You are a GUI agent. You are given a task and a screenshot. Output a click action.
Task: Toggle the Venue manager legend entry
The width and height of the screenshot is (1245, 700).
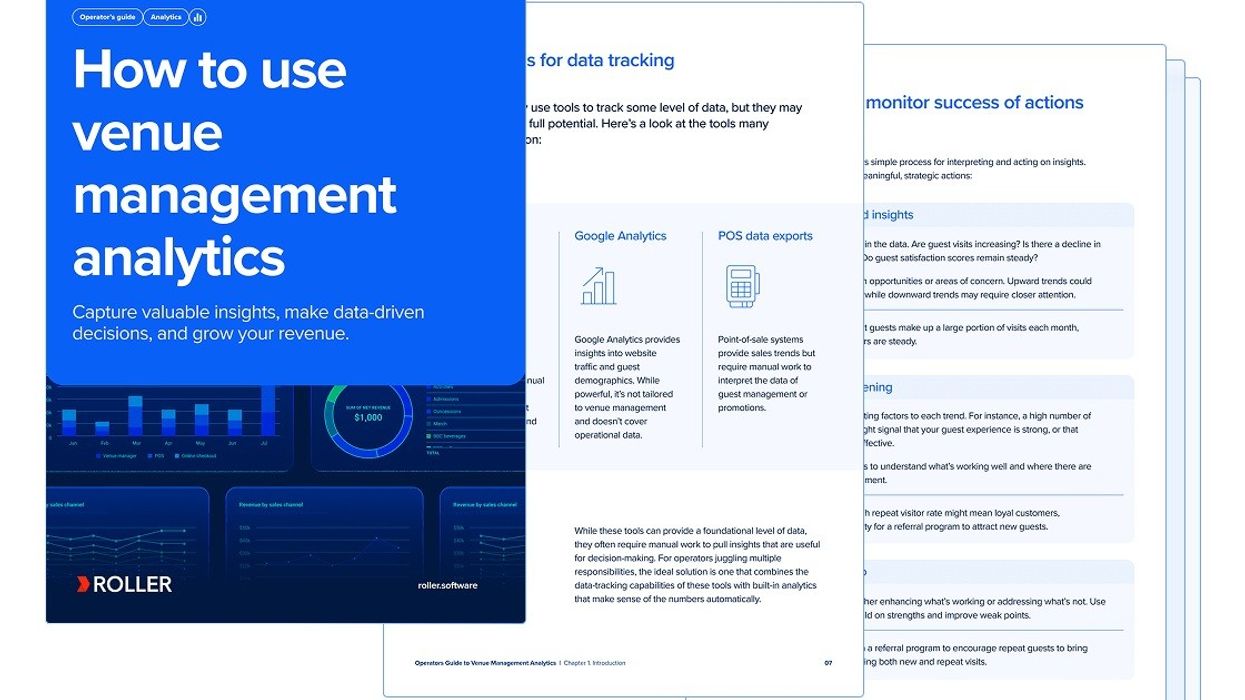(x=119, y=455)
